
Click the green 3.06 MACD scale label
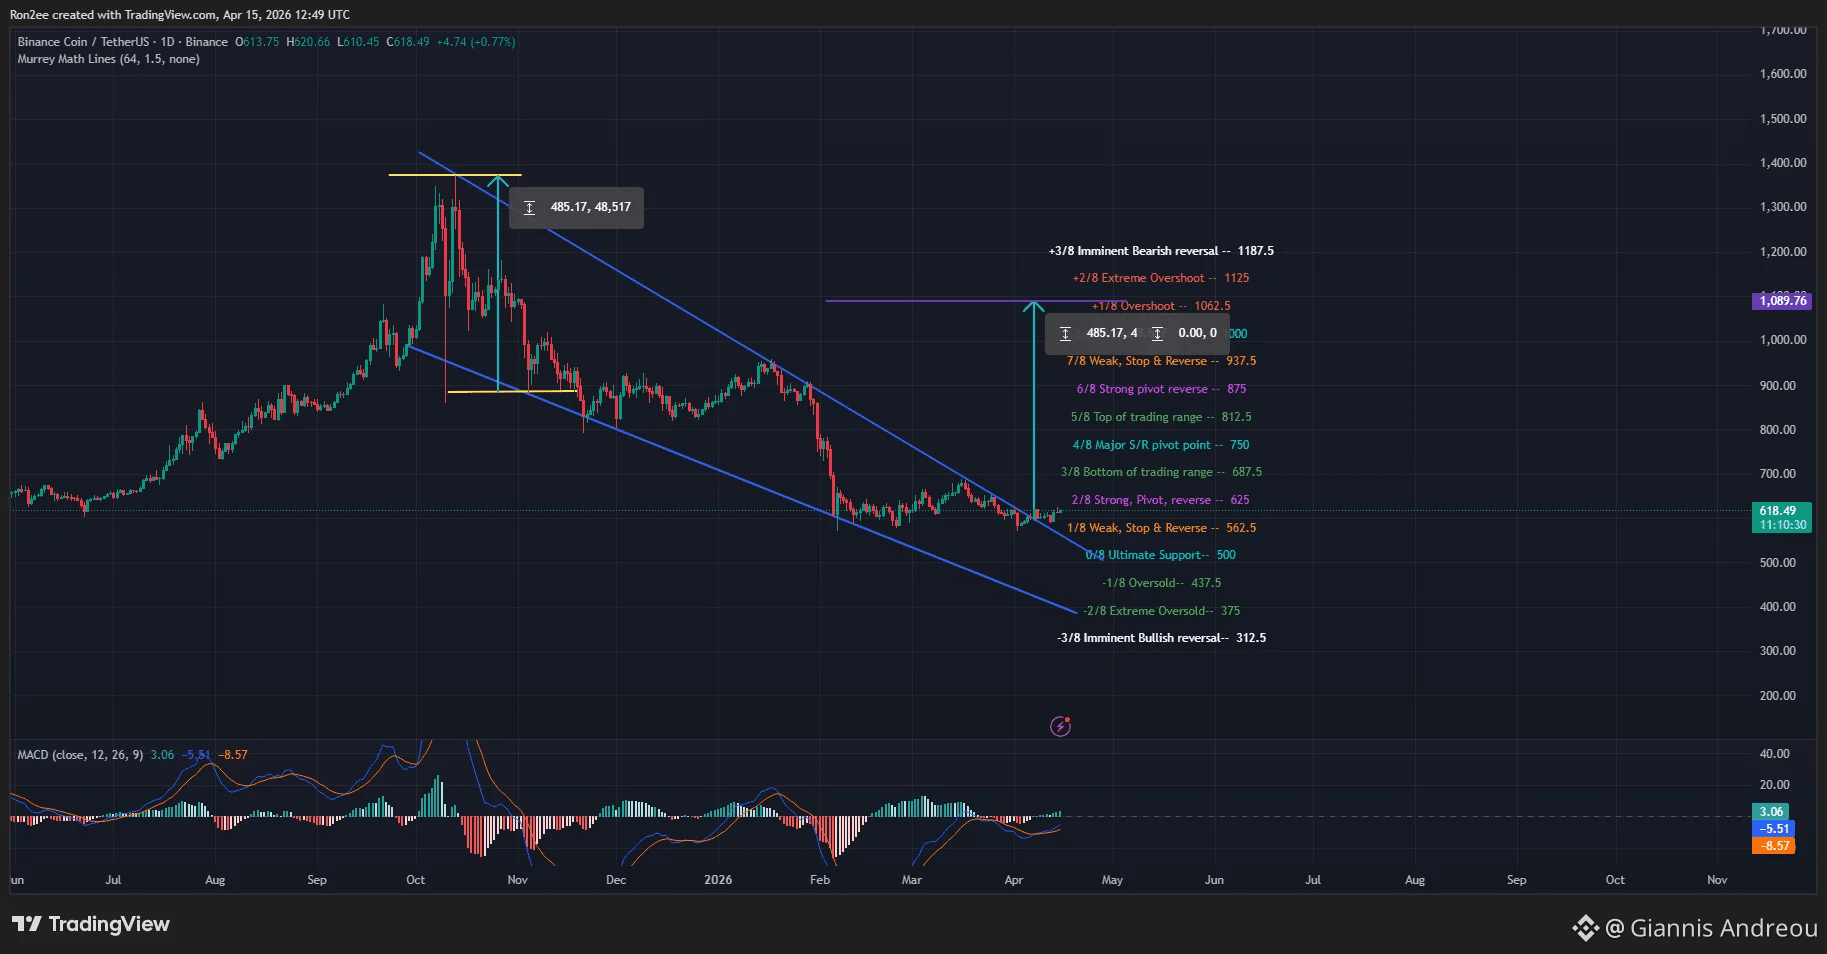[x=1771, y=812]
